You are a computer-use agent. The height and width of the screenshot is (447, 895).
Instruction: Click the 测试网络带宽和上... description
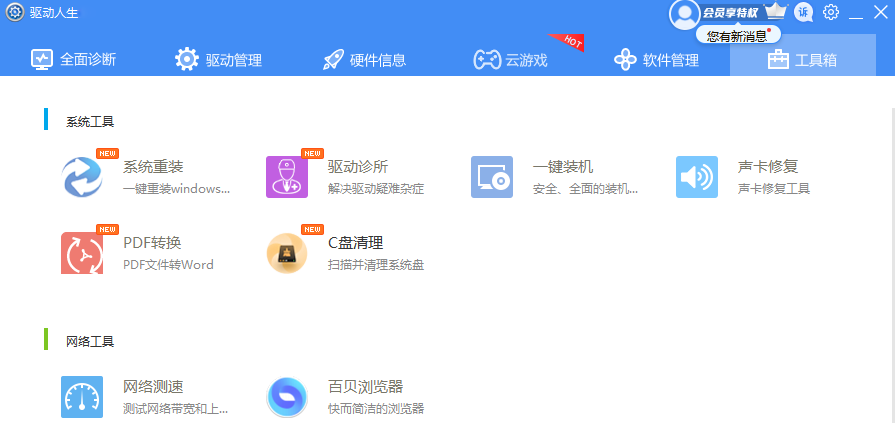point(175,409)
